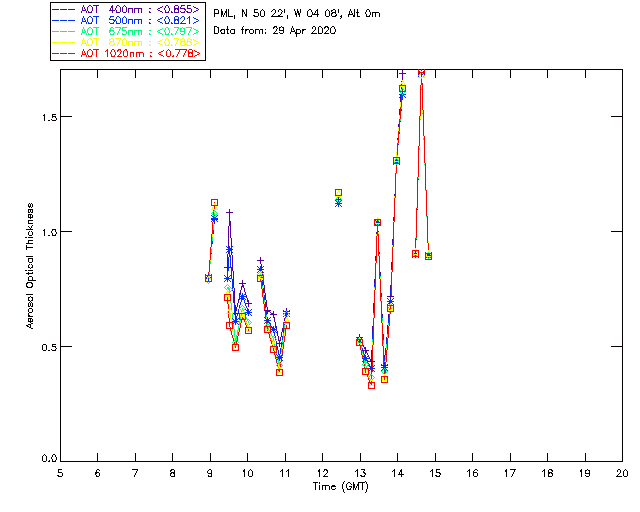The image size is (640, 512).
Task: Click the 12 tick label on time axis
Action: click(x=322, y=472)
